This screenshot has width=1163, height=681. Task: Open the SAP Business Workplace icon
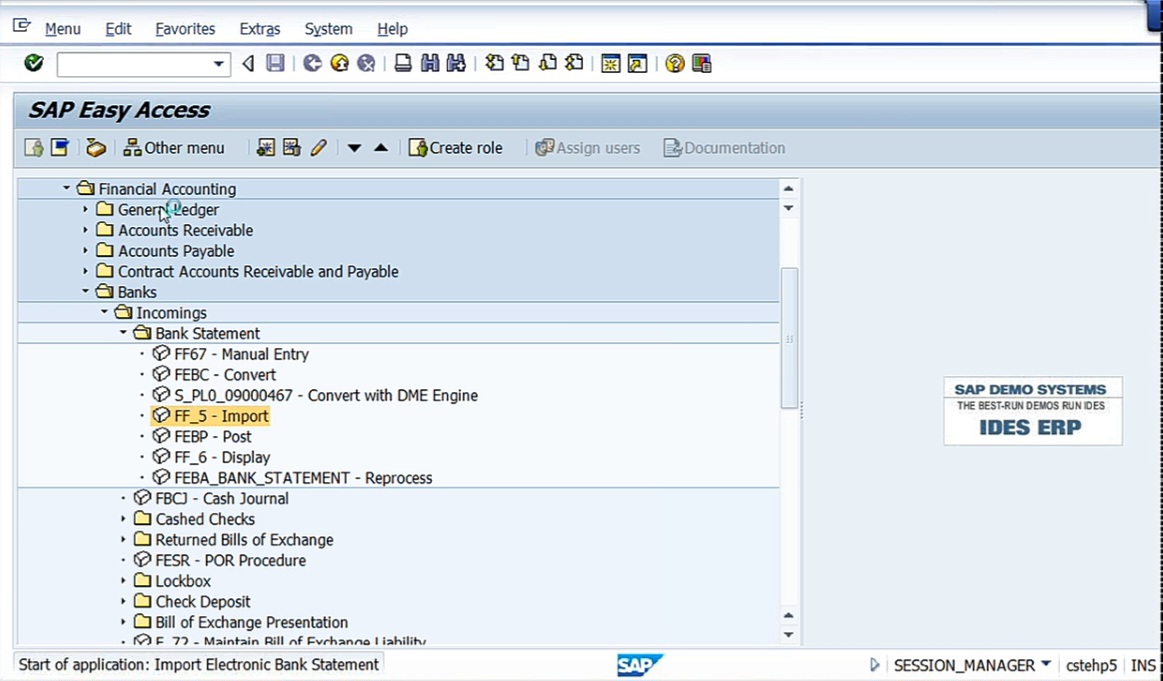tap(96, 148)
